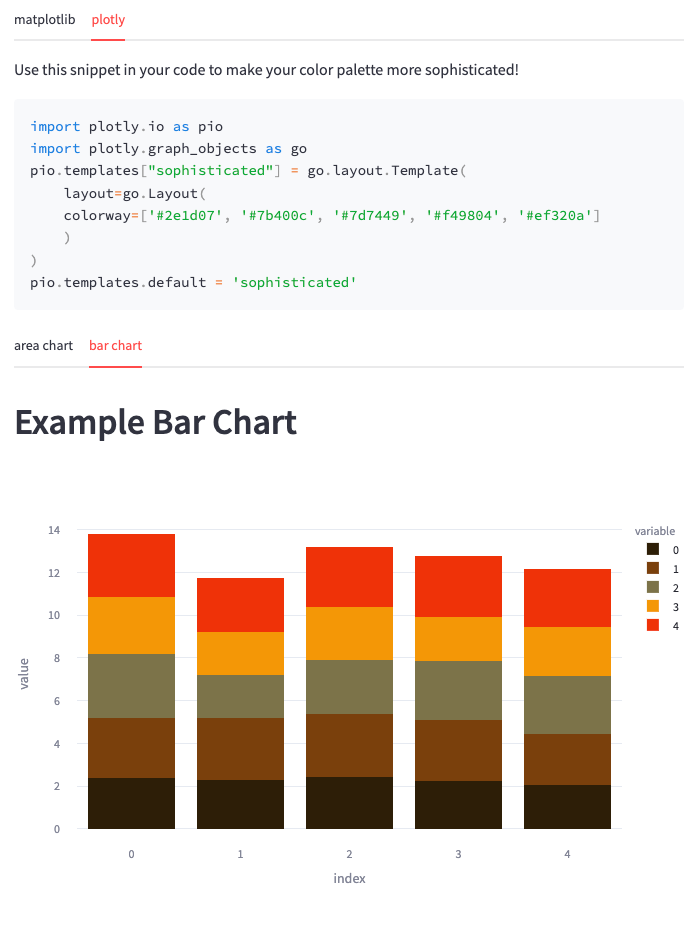Image resolution: width=698 pixels, height=928 pixels.
Task: Click the pio.templates.default assignment line
Action: (194, 282)
